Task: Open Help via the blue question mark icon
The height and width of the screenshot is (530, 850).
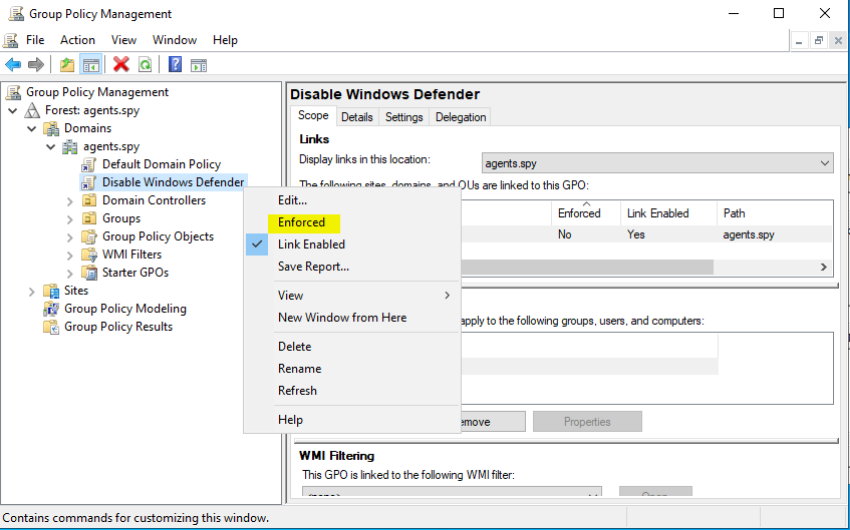Action: pos(175,65)
